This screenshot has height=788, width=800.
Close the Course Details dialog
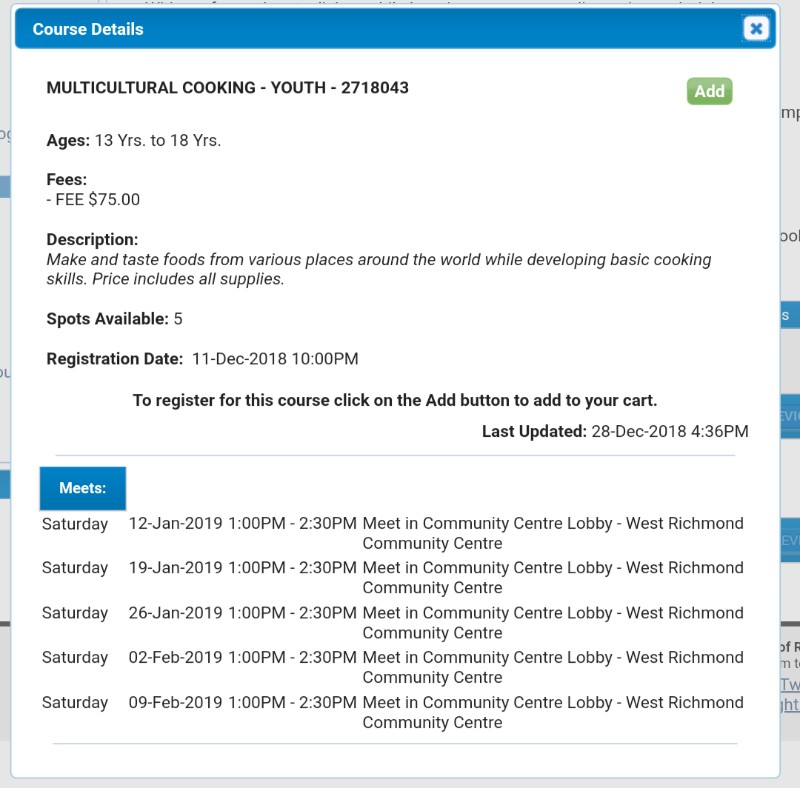[756, 29]
